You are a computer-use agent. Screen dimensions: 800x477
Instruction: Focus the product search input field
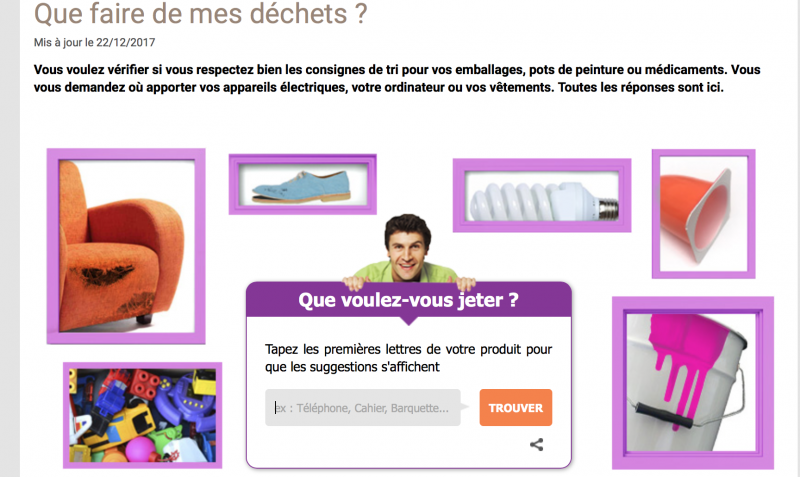pyautogui.click(x=363, y=408)
